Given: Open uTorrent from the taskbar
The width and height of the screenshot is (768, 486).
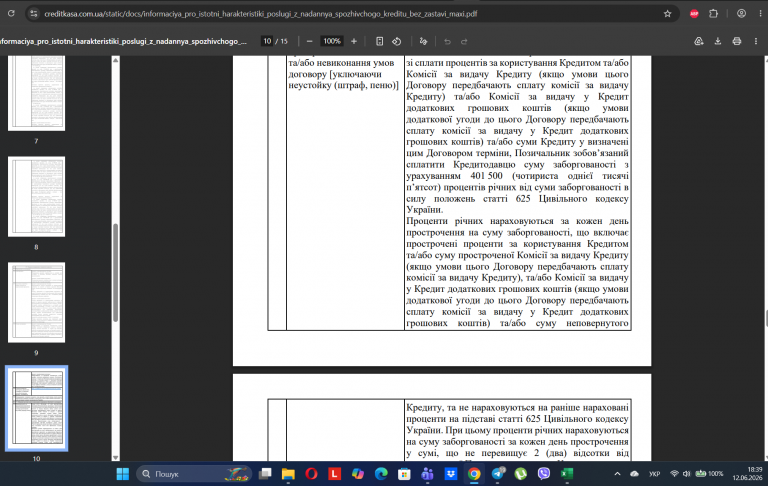Looking at the screenshot, I should (x=520, y=474).
